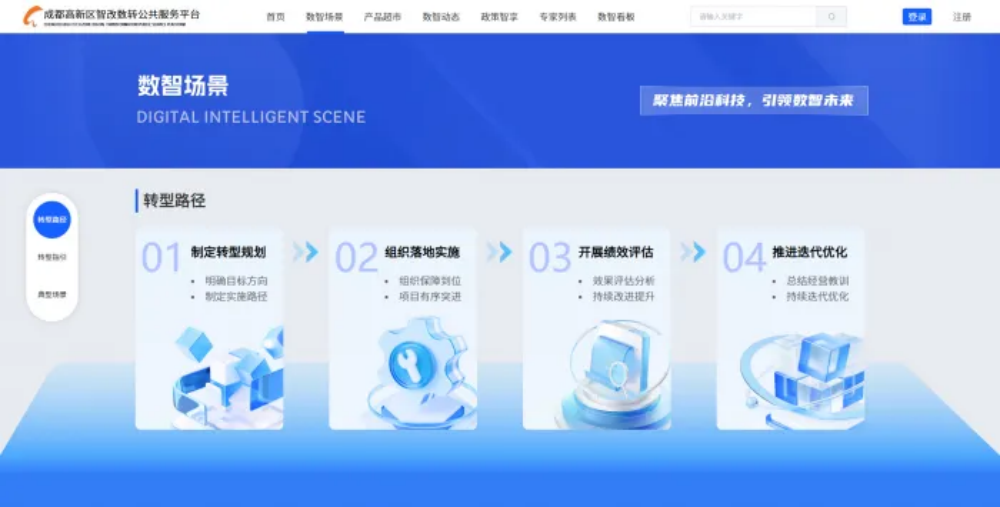
Task: Switch to 典型场景 in the side navigation
Action: coord(52,295)
